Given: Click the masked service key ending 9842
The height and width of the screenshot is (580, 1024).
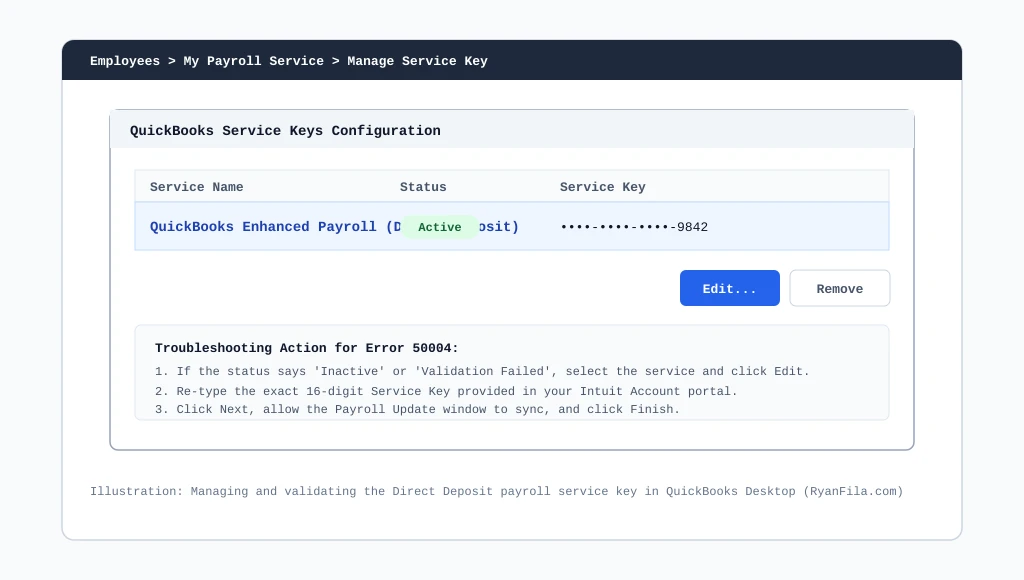Looking at the screenshot, I should [x=634, y=227].
